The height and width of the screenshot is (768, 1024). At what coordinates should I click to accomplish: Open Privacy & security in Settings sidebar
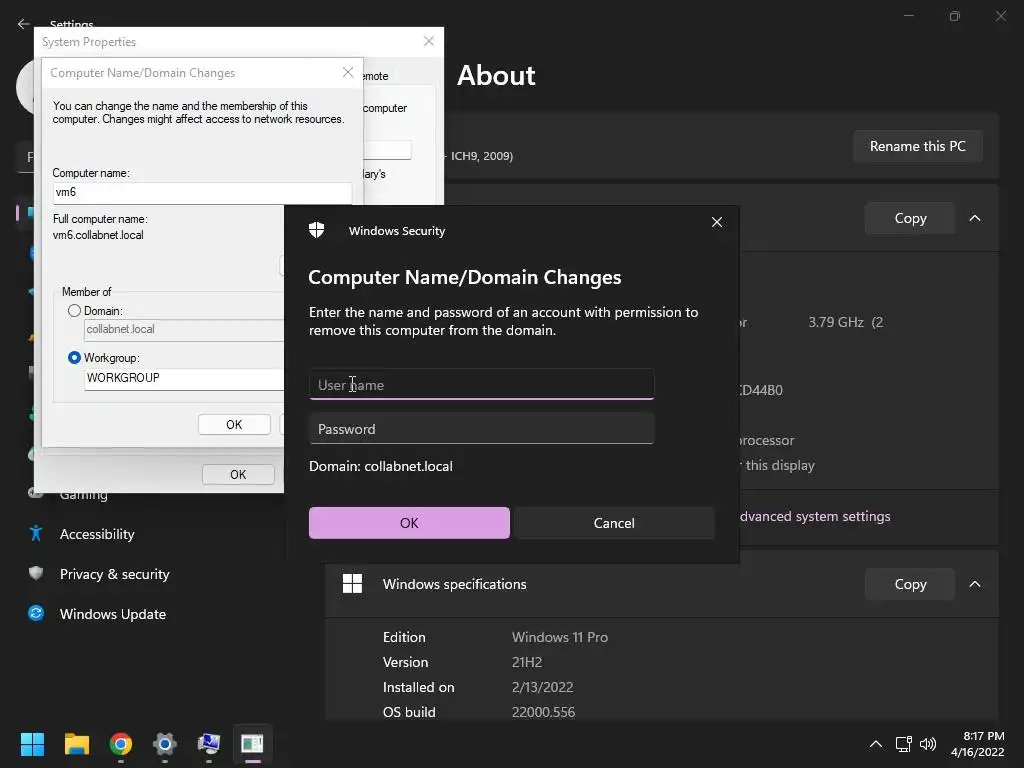[x=114, y=574]
